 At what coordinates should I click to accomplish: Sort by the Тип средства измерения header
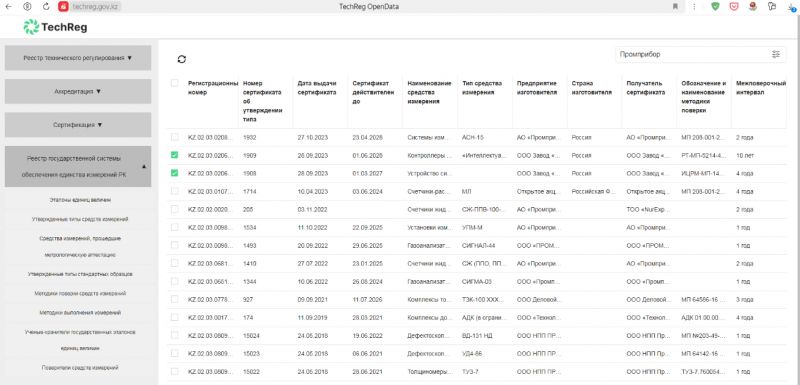point(482,88)
